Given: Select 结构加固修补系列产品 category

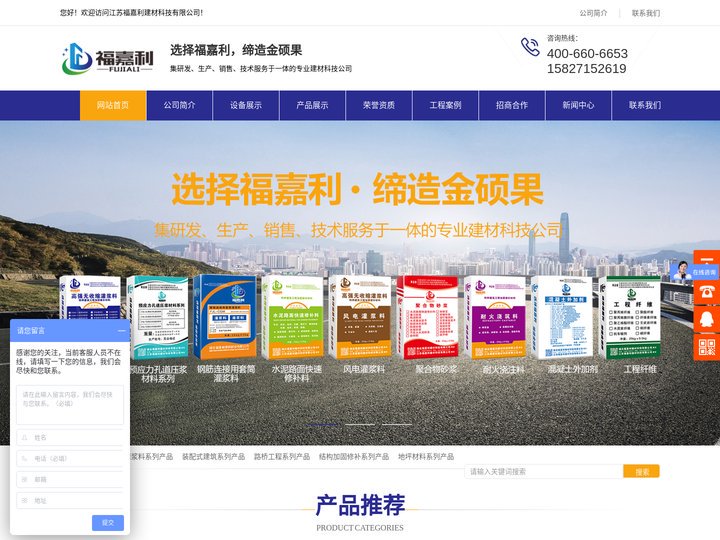Looking at the screenshot, I should (354, 456).
